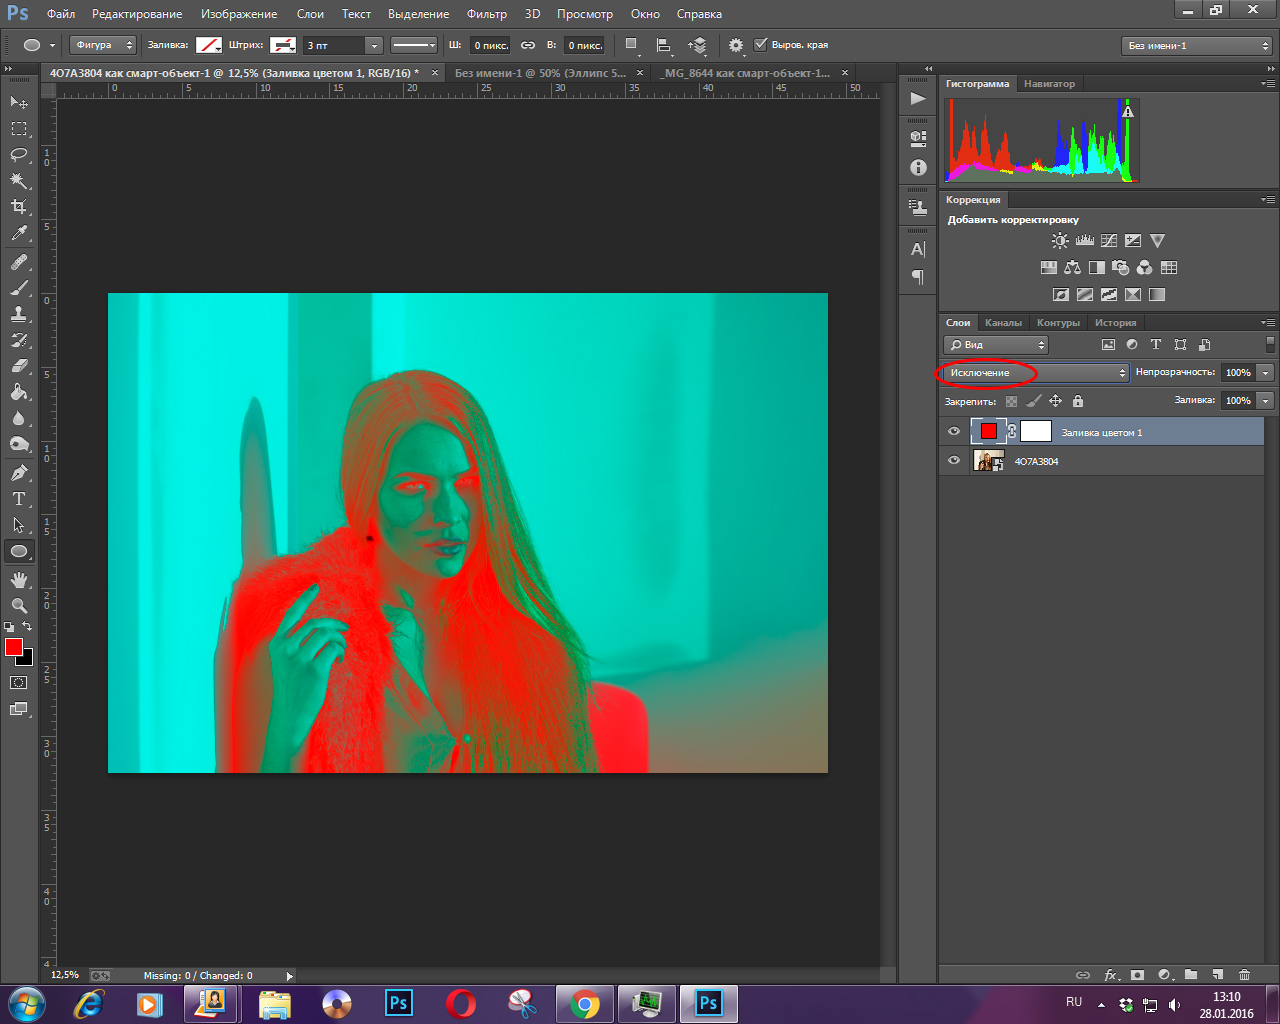
Task: Create a new layer
Action: tap(1218, 975)
